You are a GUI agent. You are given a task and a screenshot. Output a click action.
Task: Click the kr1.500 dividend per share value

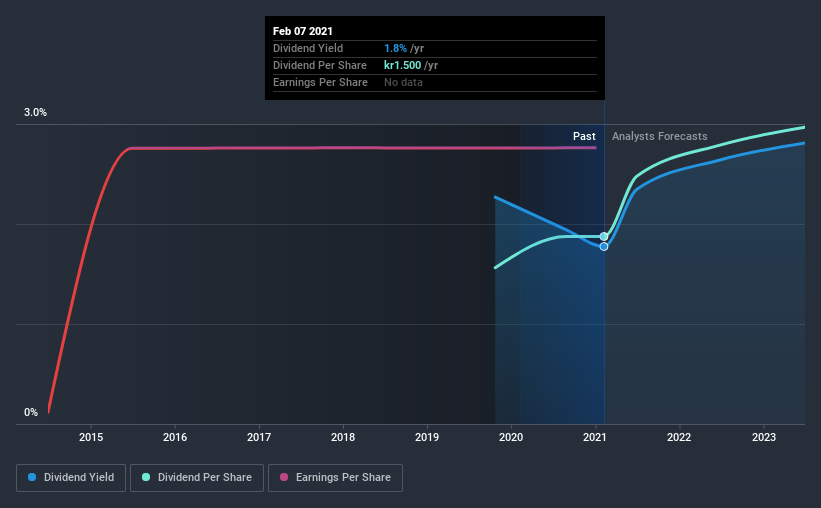[403, 65]
